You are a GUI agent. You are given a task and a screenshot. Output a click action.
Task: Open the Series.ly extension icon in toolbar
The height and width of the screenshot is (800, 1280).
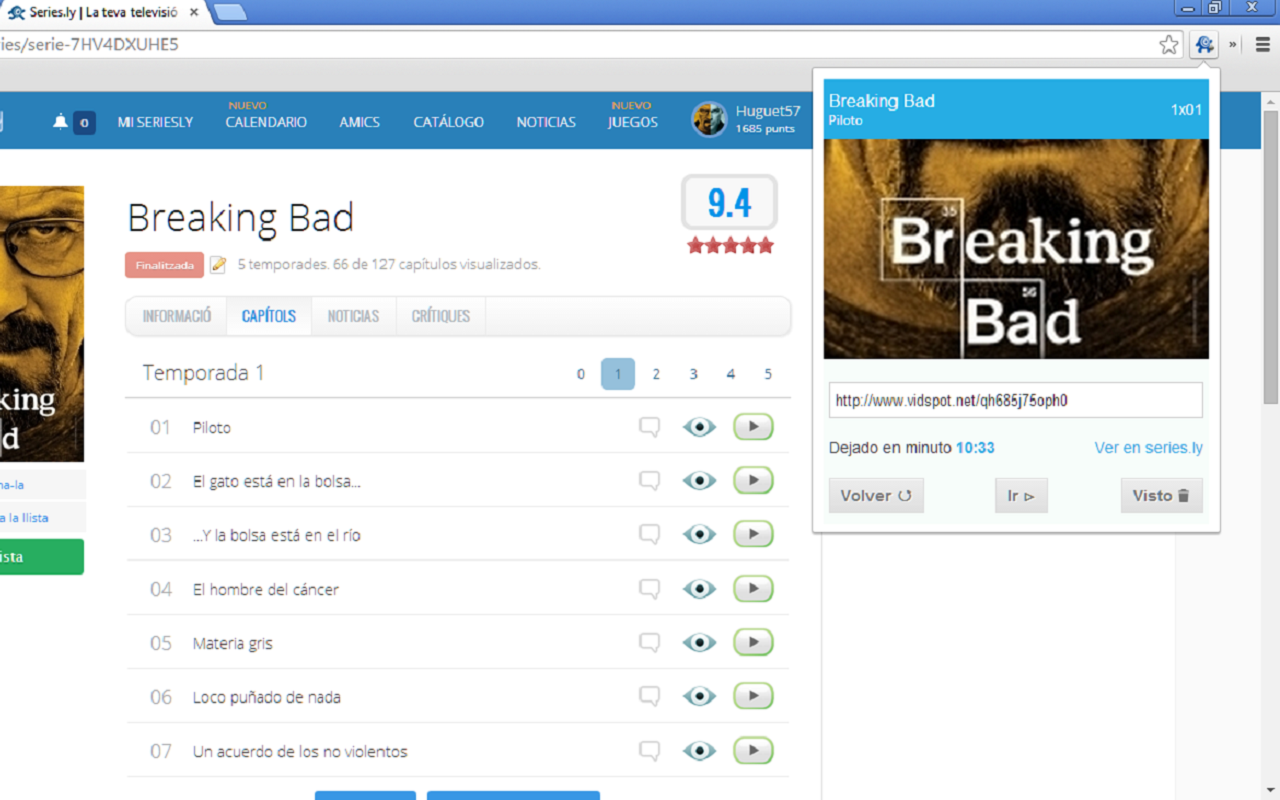tap(1204, 44)
